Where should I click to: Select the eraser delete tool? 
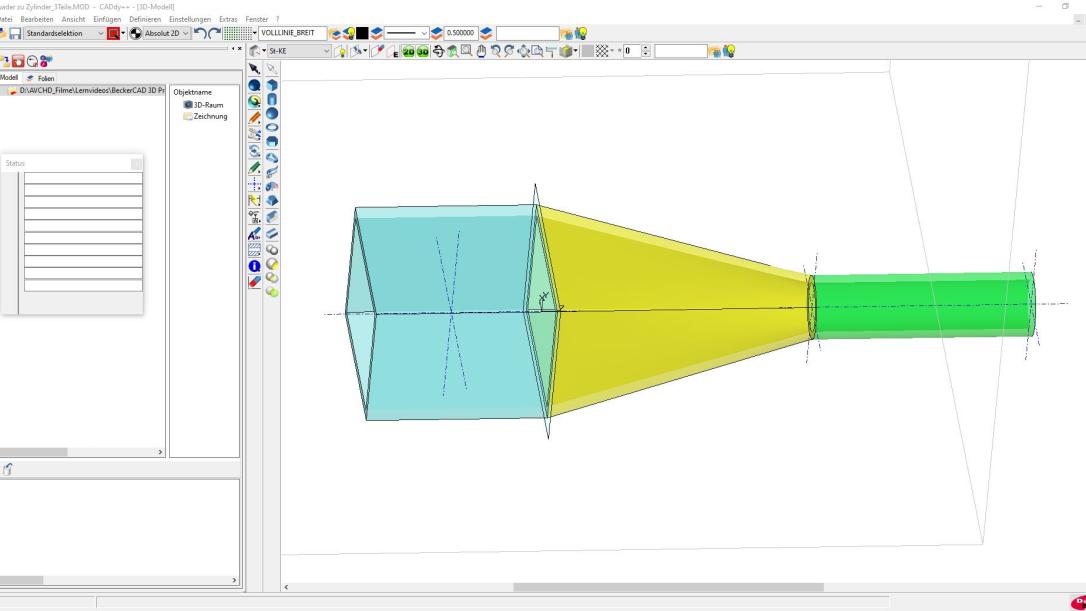pyautogui.click(x=255, y=282)
